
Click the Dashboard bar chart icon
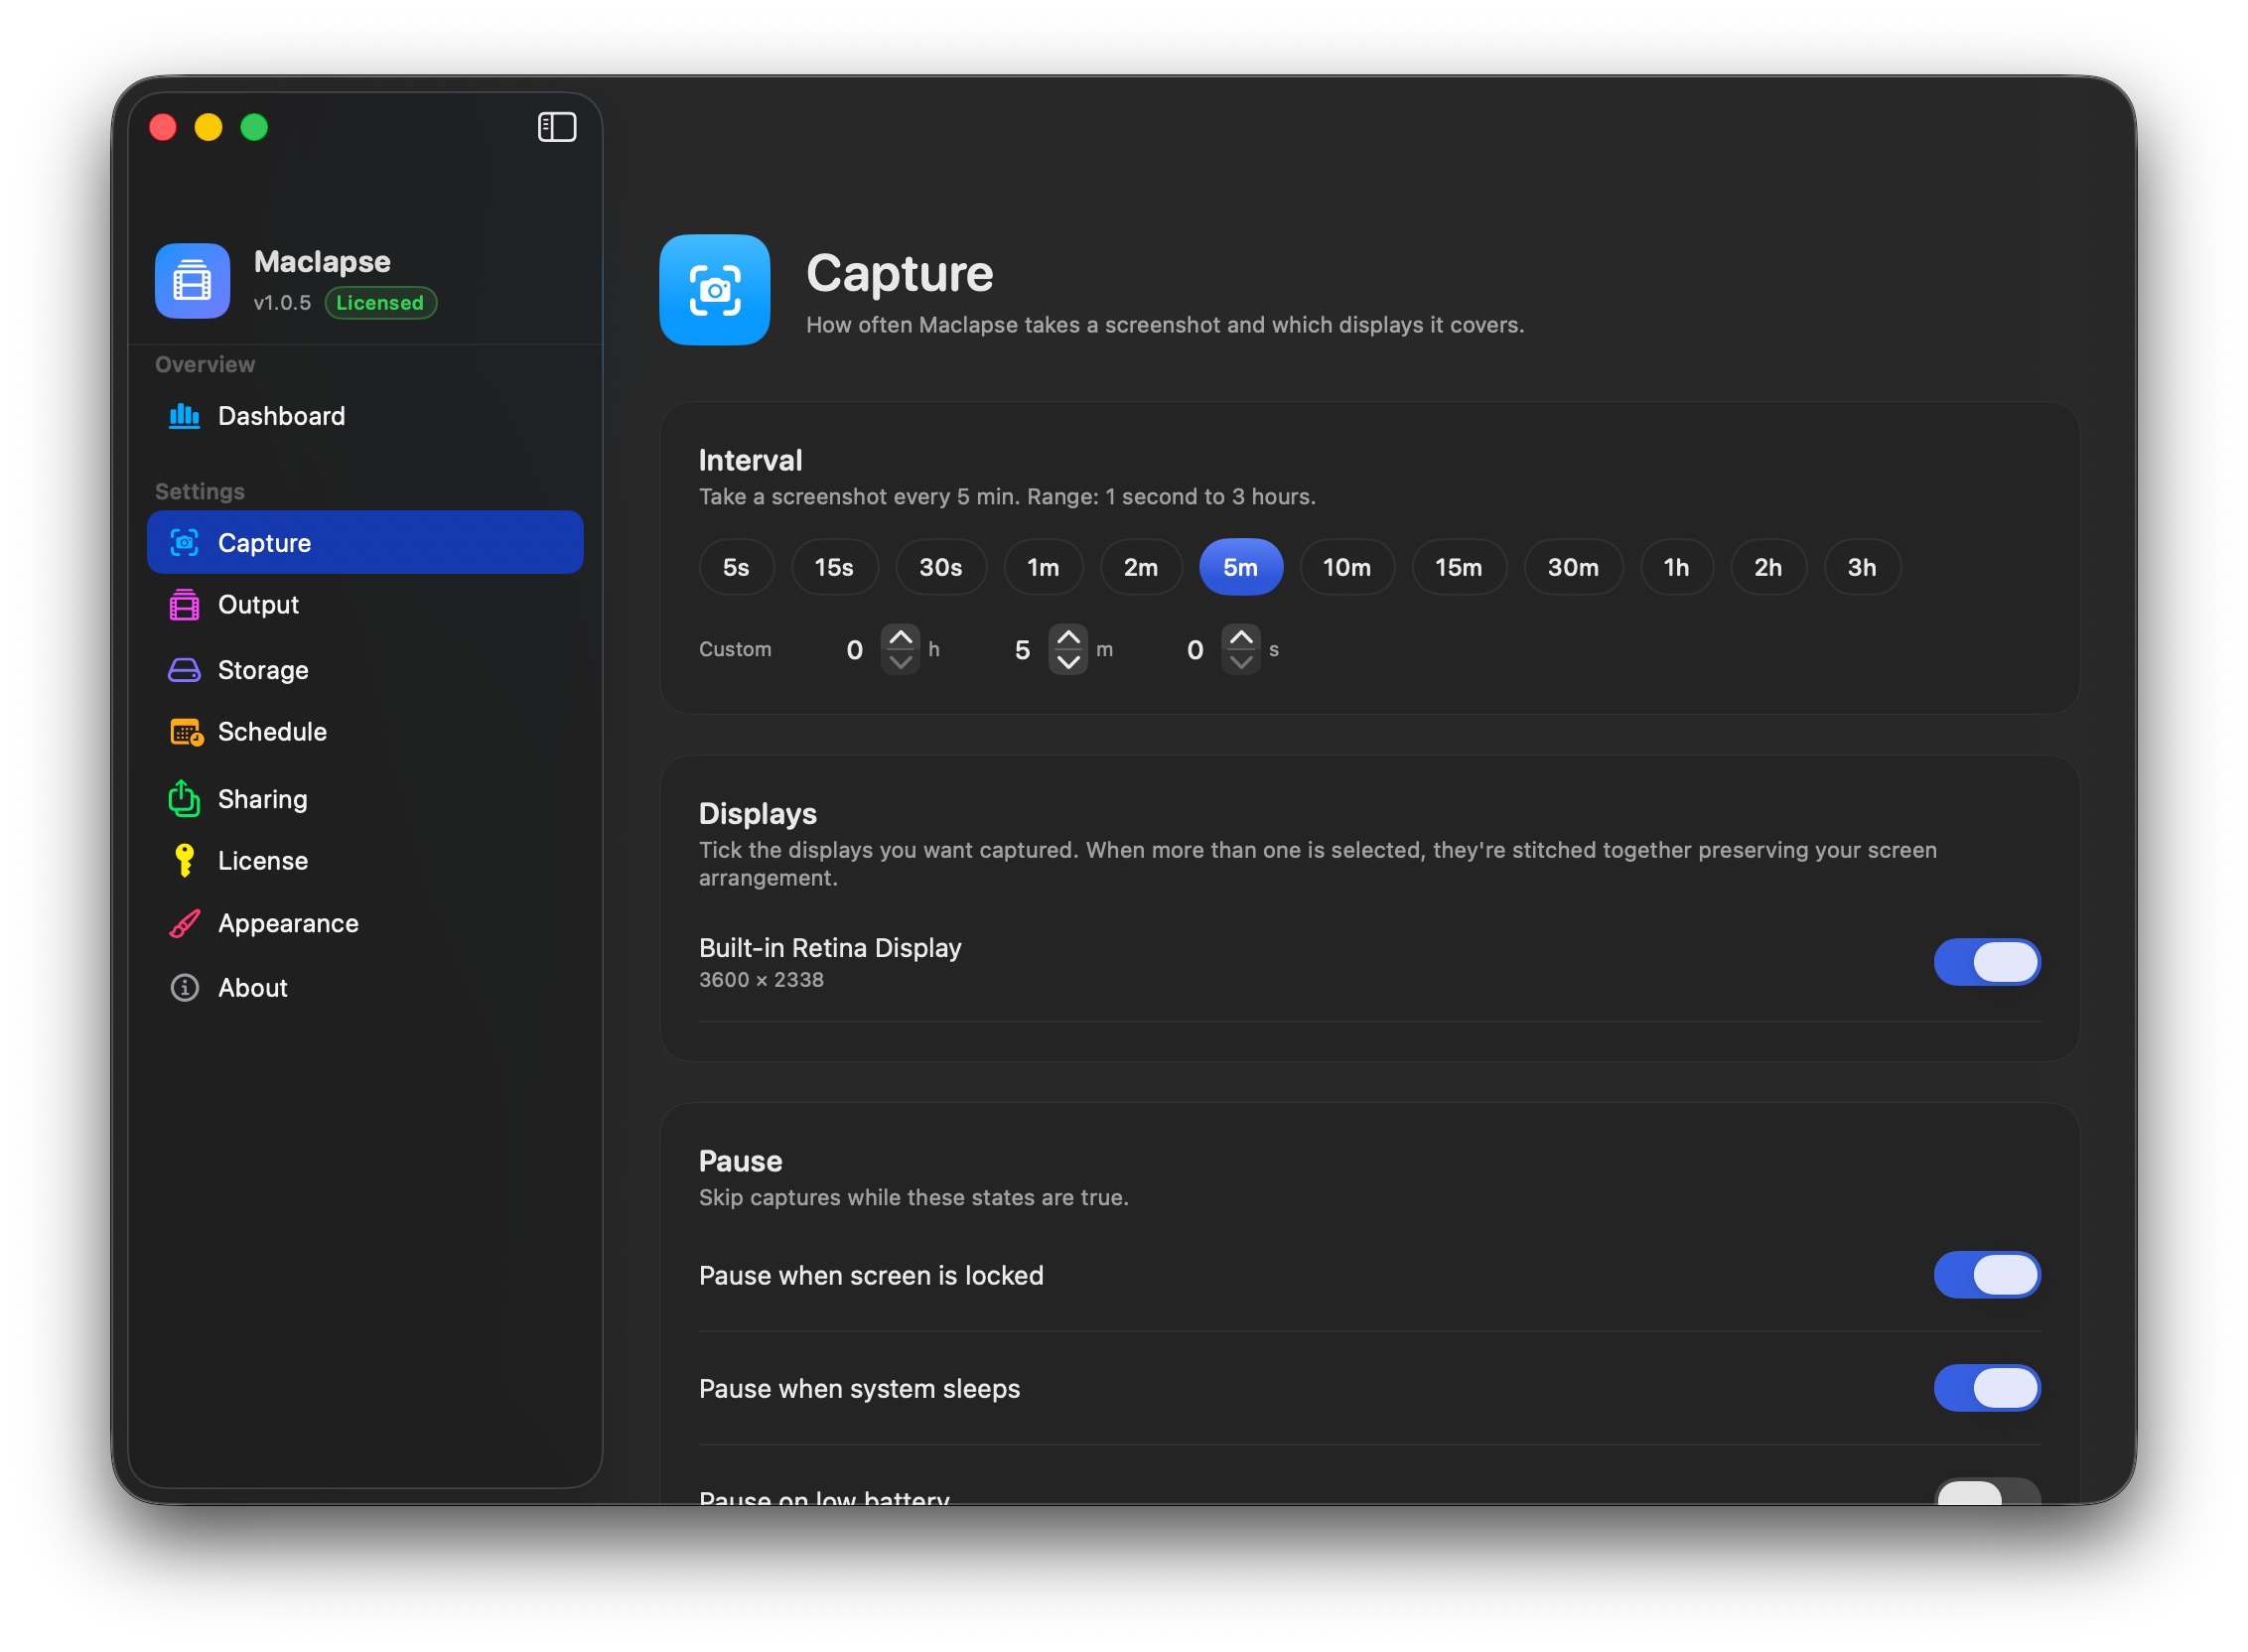pyautogui.click(x=184, y=416)
